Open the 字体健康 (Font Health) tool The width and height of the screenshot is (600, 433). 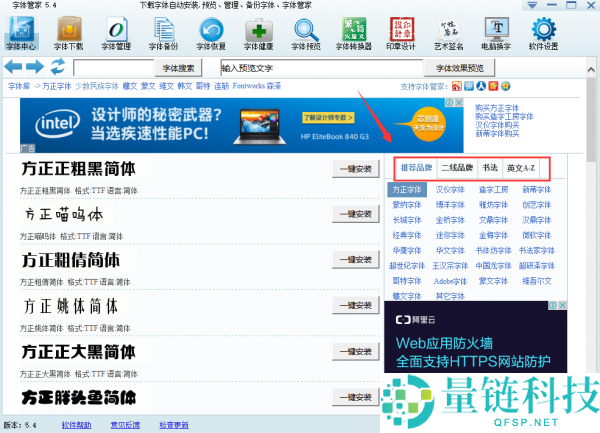(x=258, y=33)
